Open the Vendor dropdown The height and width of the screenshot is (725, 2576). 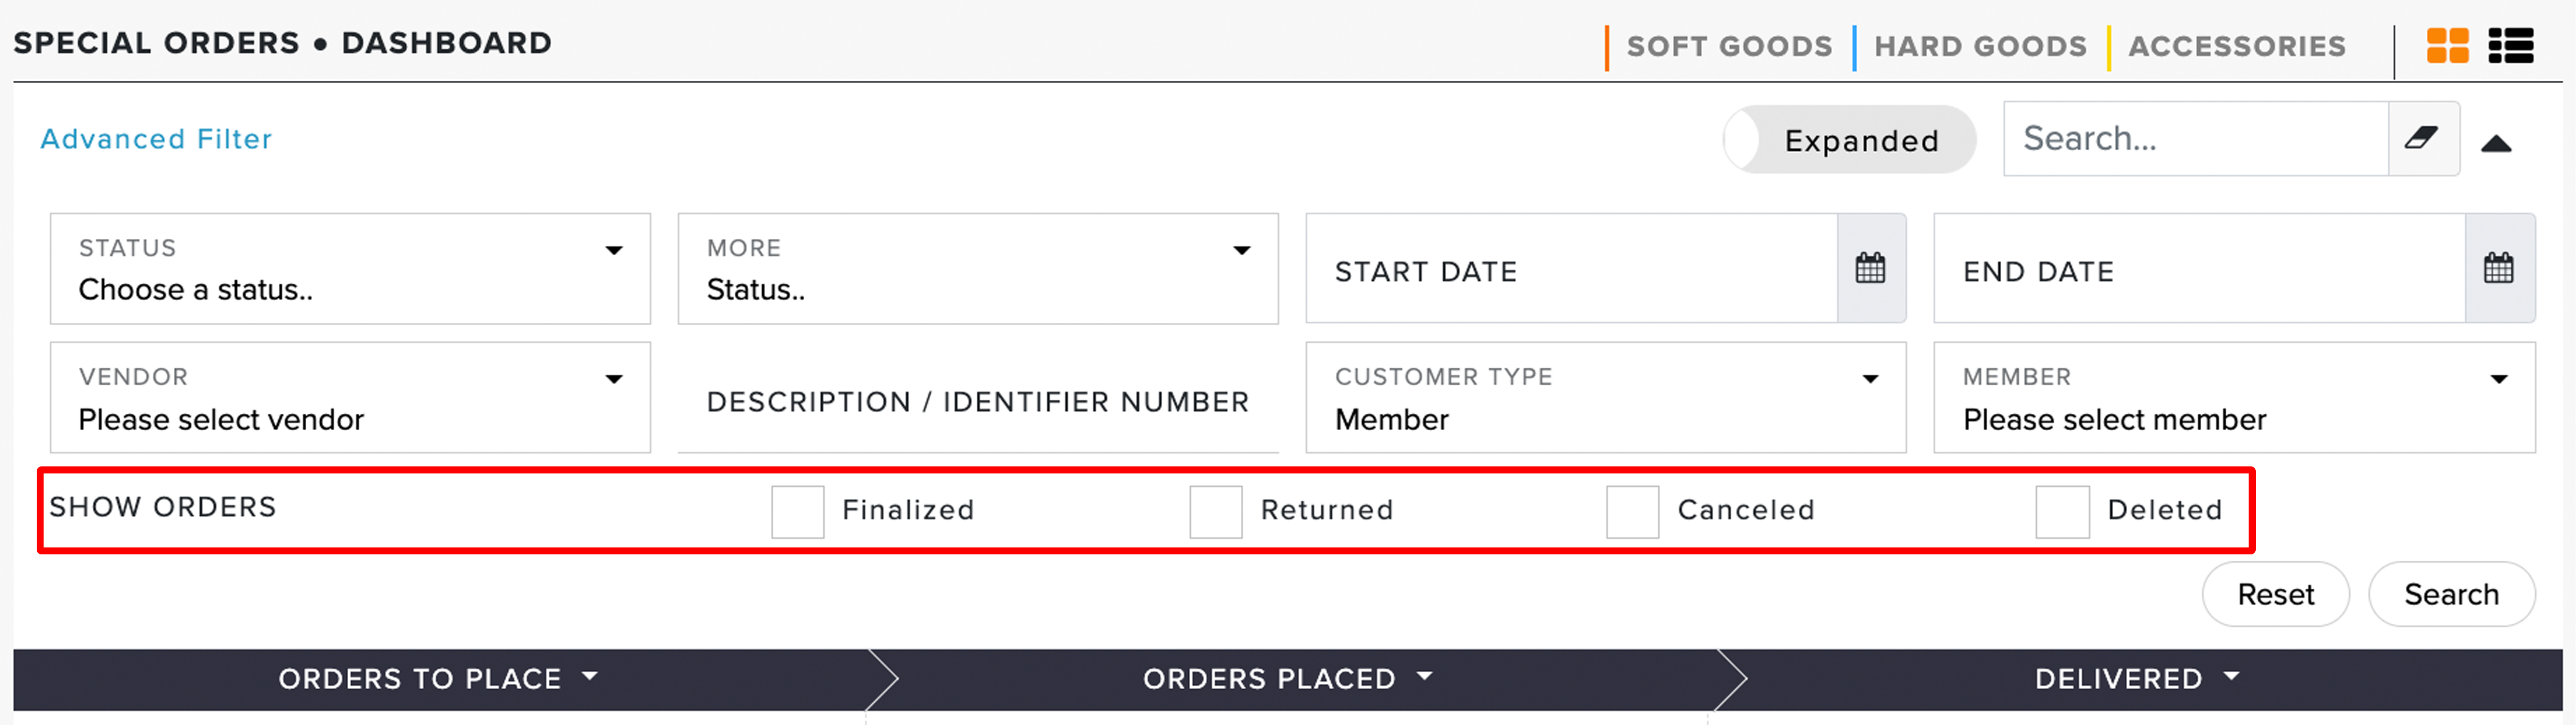(350, 397)
